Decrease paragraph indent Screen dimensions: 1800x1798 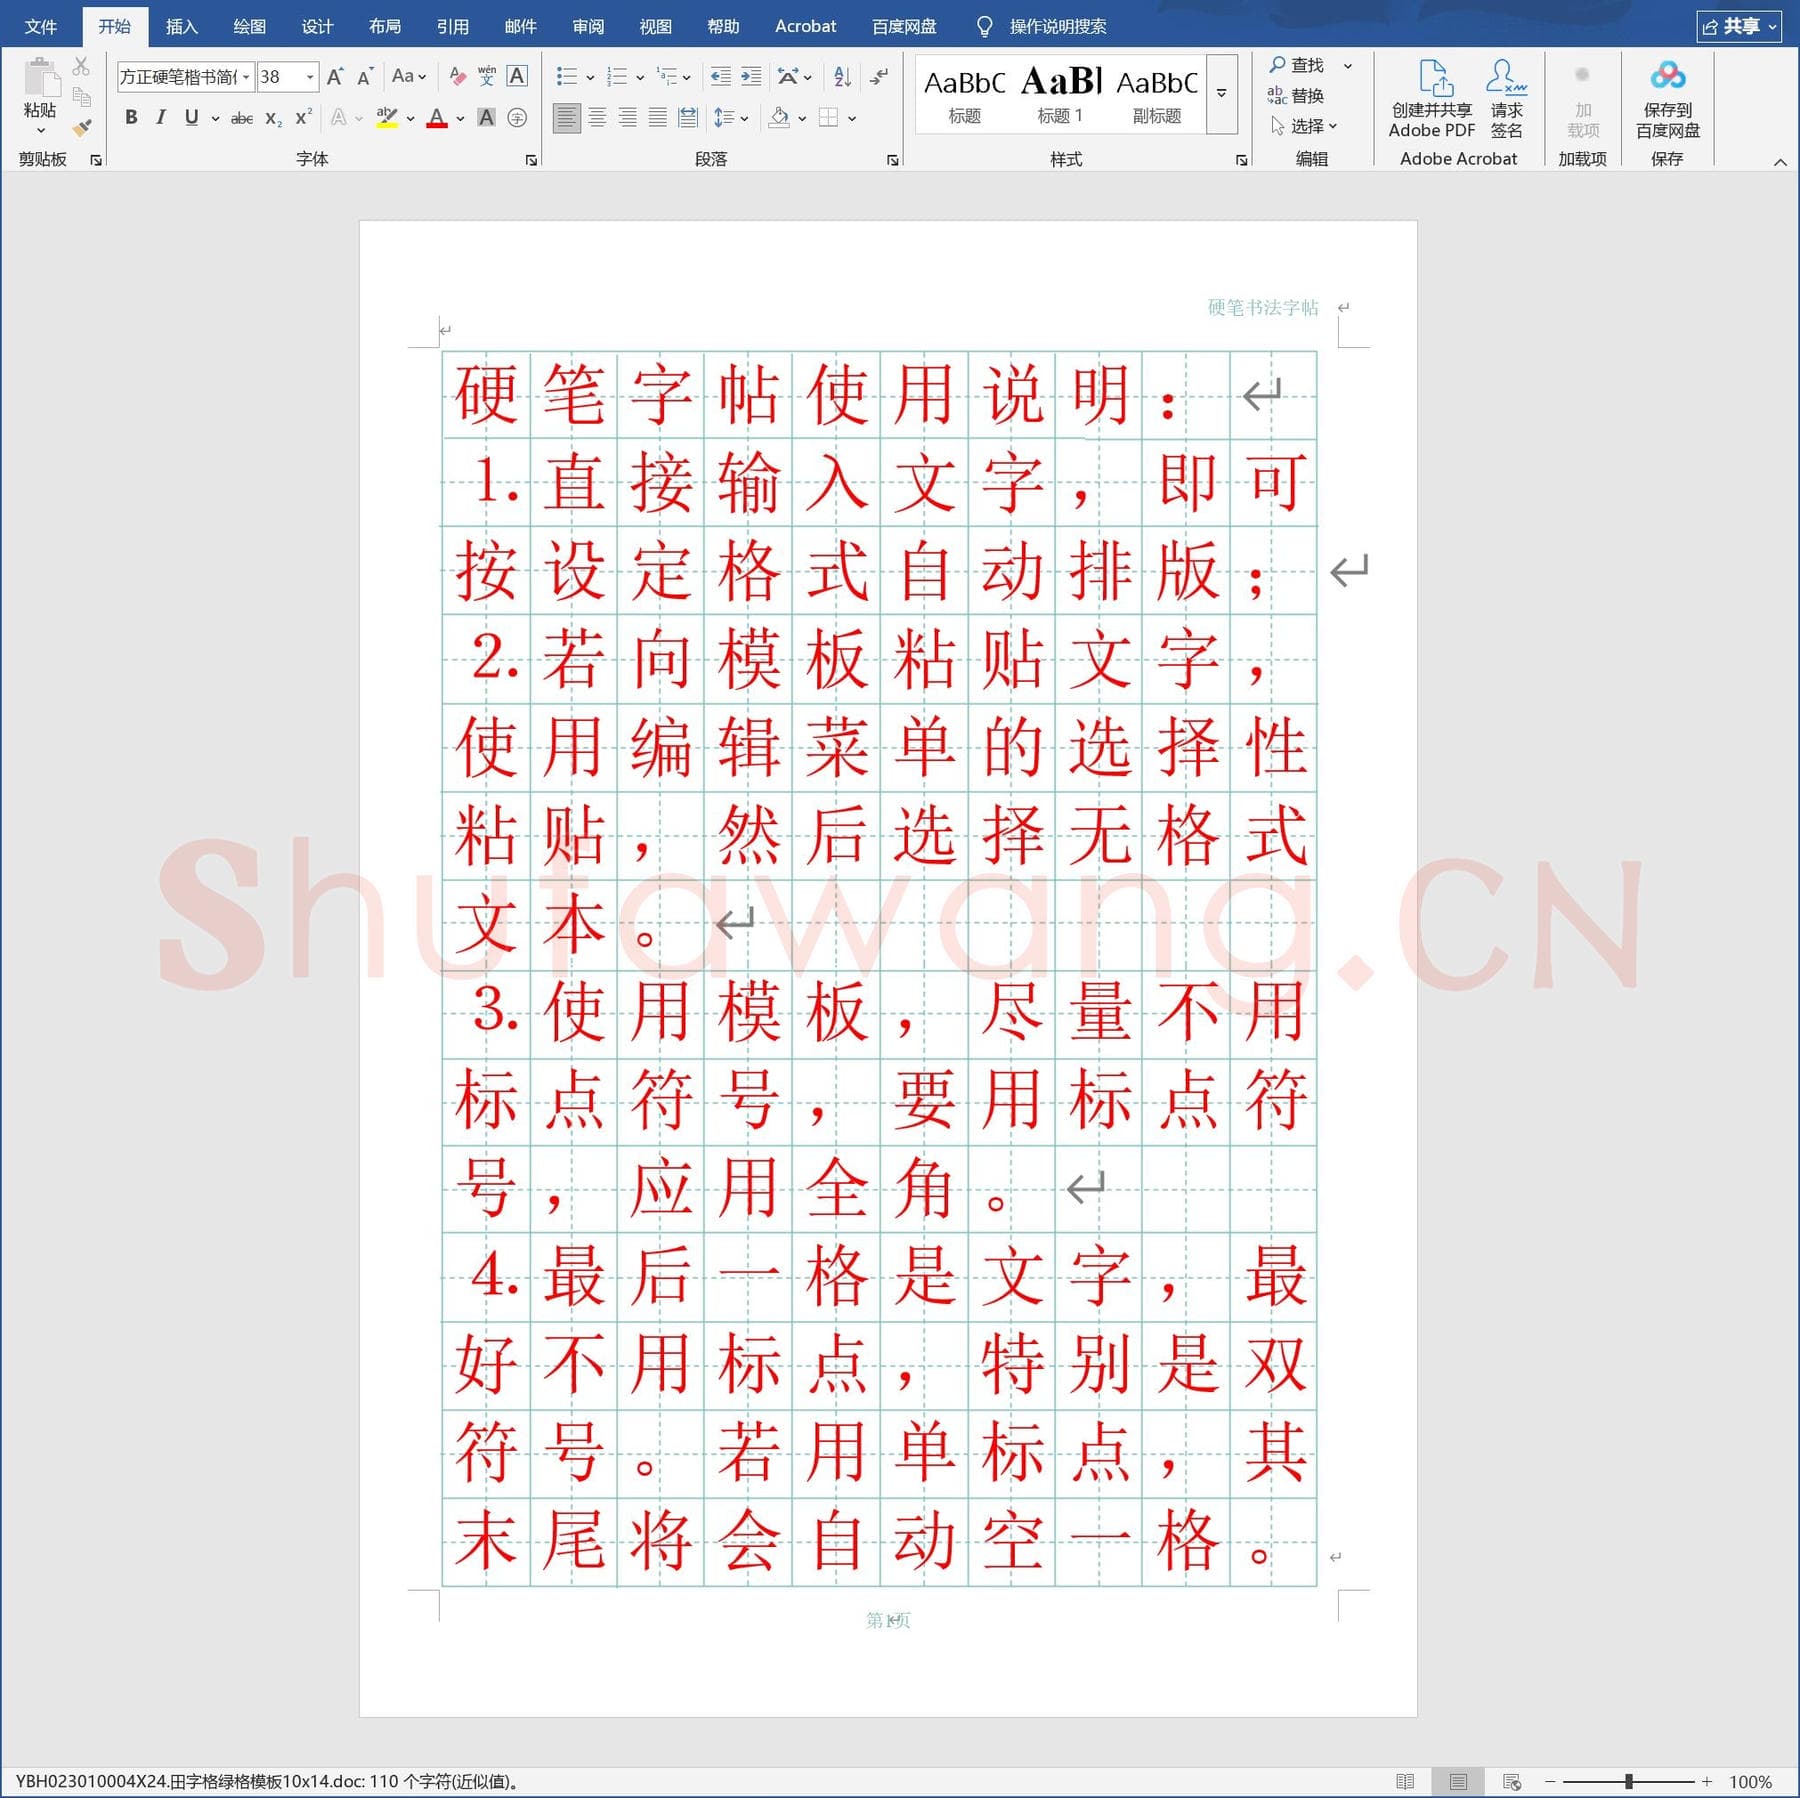(720, 77)
